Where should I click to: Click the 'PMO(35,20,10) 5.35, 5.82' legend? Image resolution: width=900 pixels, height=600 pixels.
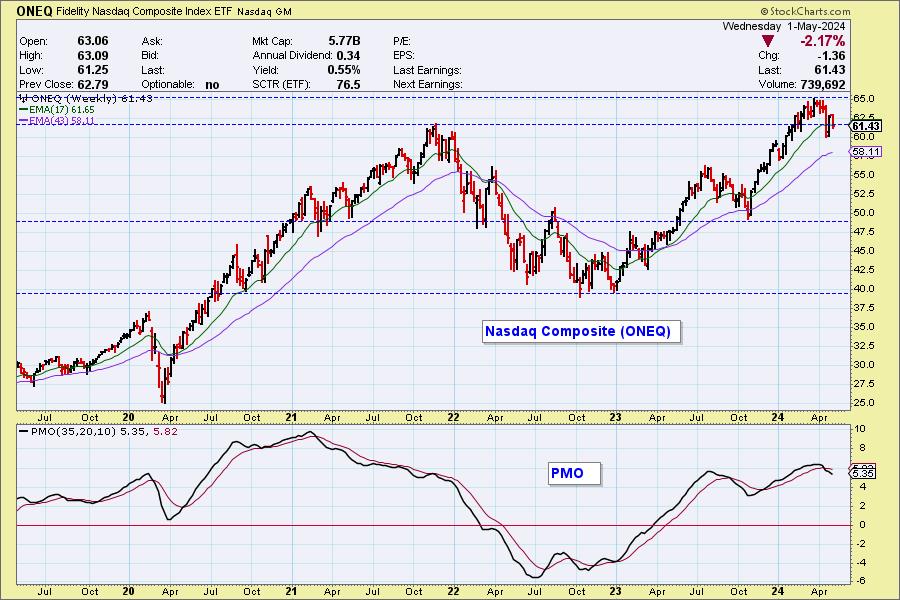point(98,431)
